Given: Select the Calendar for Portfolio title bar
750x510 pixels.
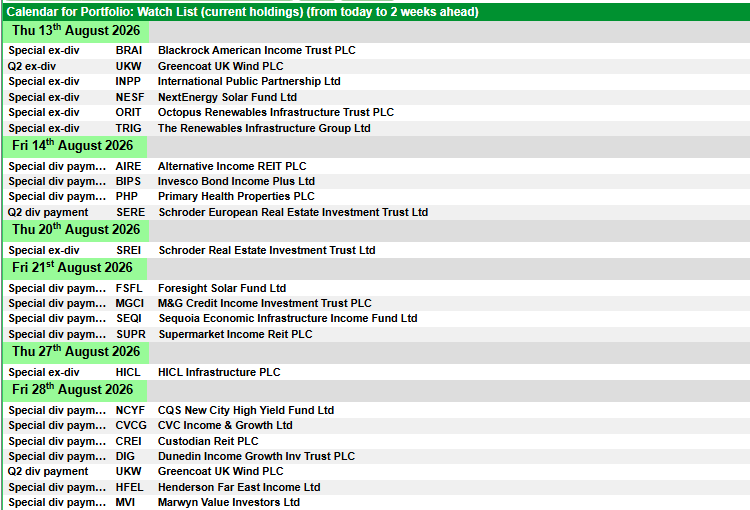Looking at the screenshot, I should tap(376, 12).
